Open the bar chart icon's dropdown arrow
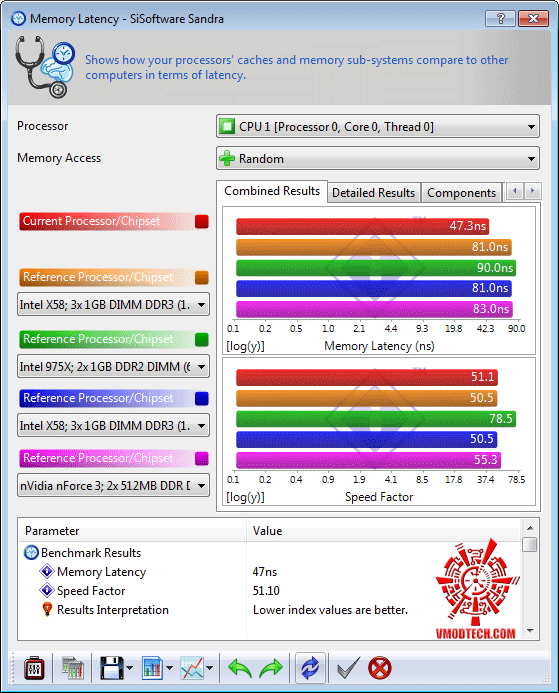Viewport: 559px width, 693px height. pos(169,668)
